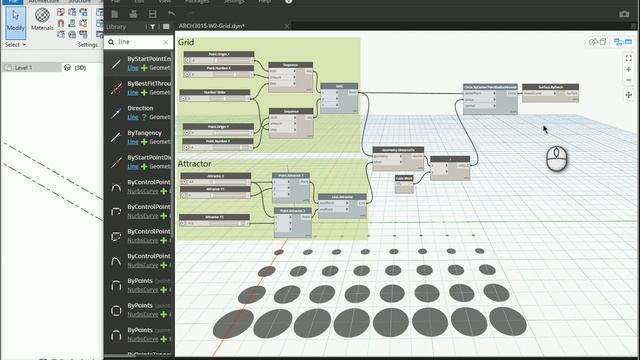
Task: Click the Line link under ByStartPointEndPoint
Action: [x=133, y=68]
